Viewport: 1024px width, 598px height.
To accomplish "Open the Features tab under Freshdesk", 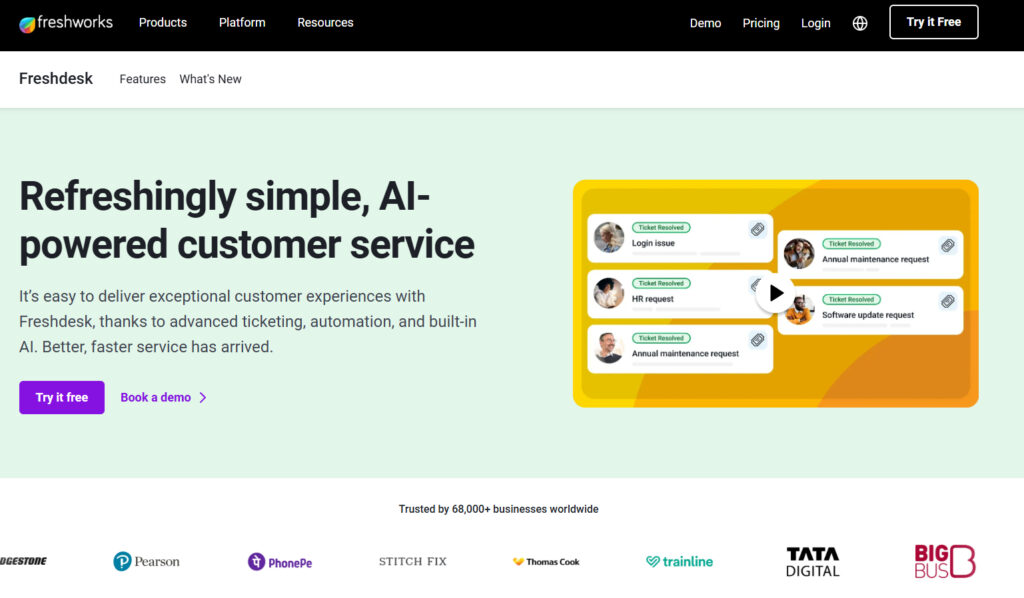I will click(x=142, y=79).
